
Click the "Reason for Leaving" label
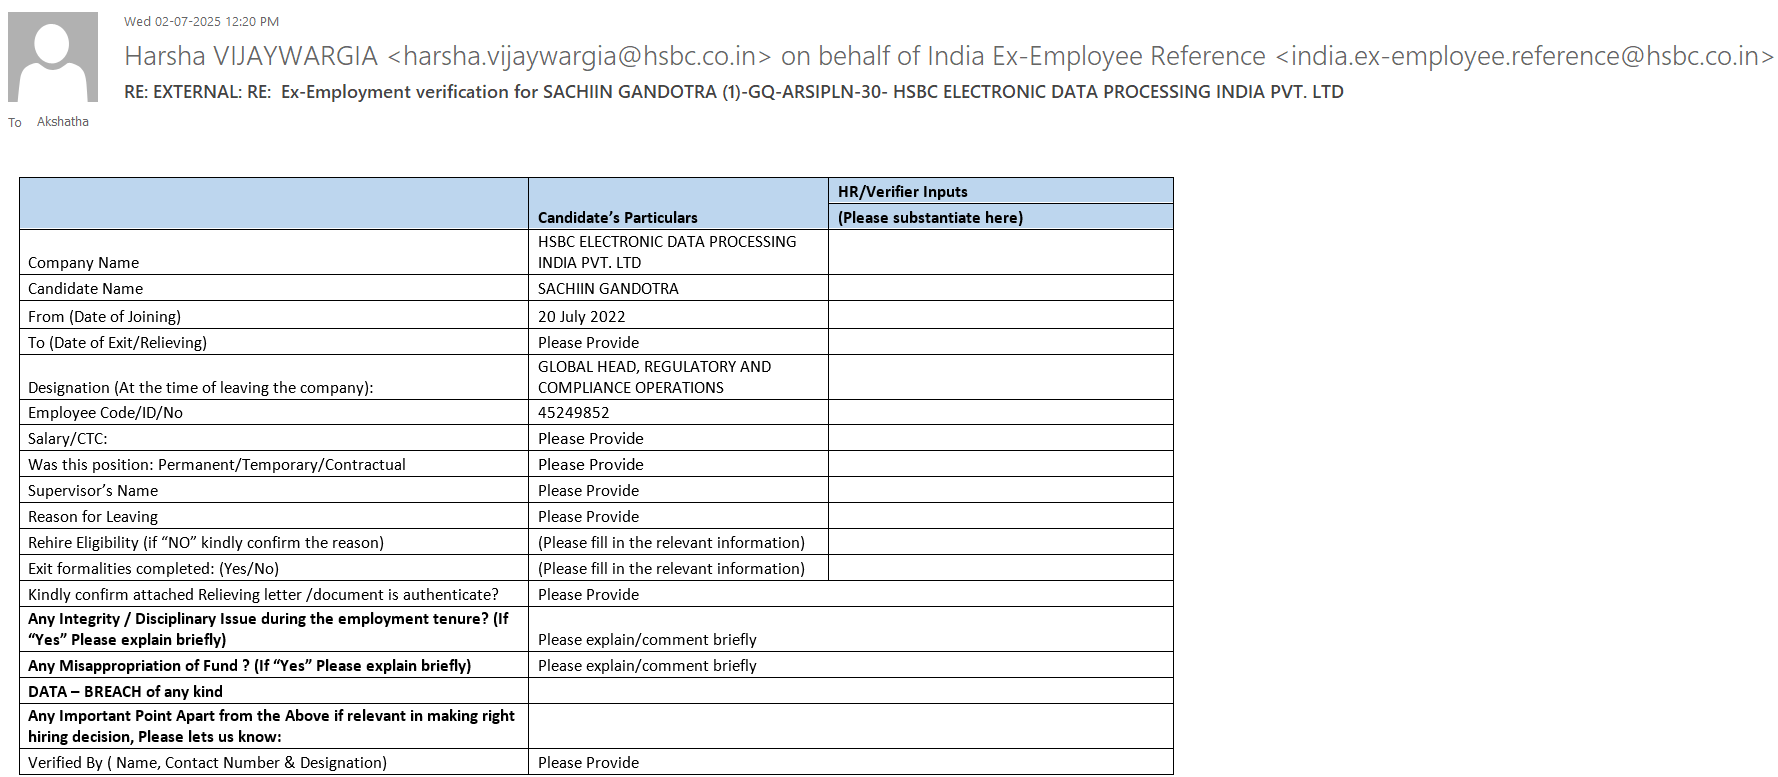point(93,516)
